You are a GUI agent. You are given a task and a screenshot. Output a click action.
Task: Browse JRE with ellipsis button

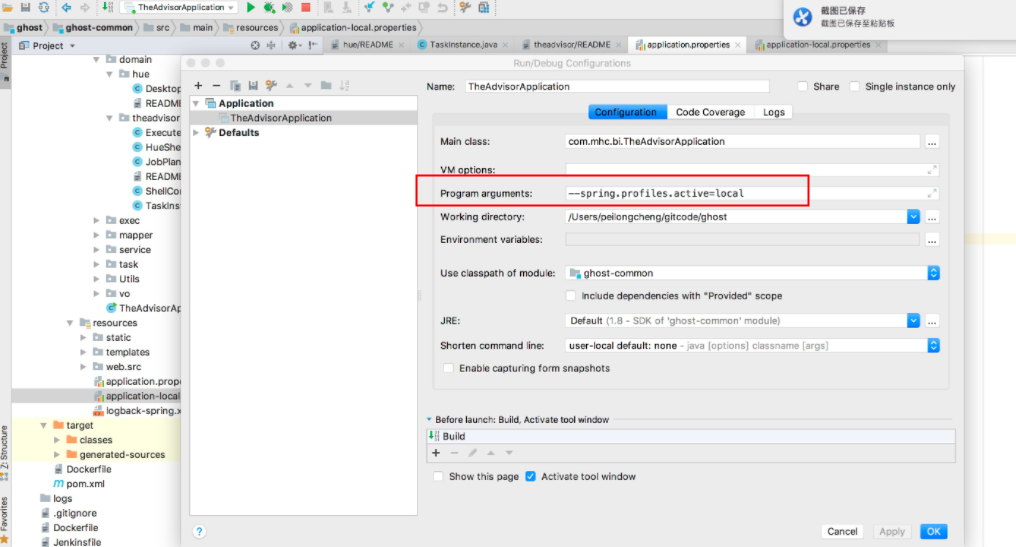click(932, 321)
